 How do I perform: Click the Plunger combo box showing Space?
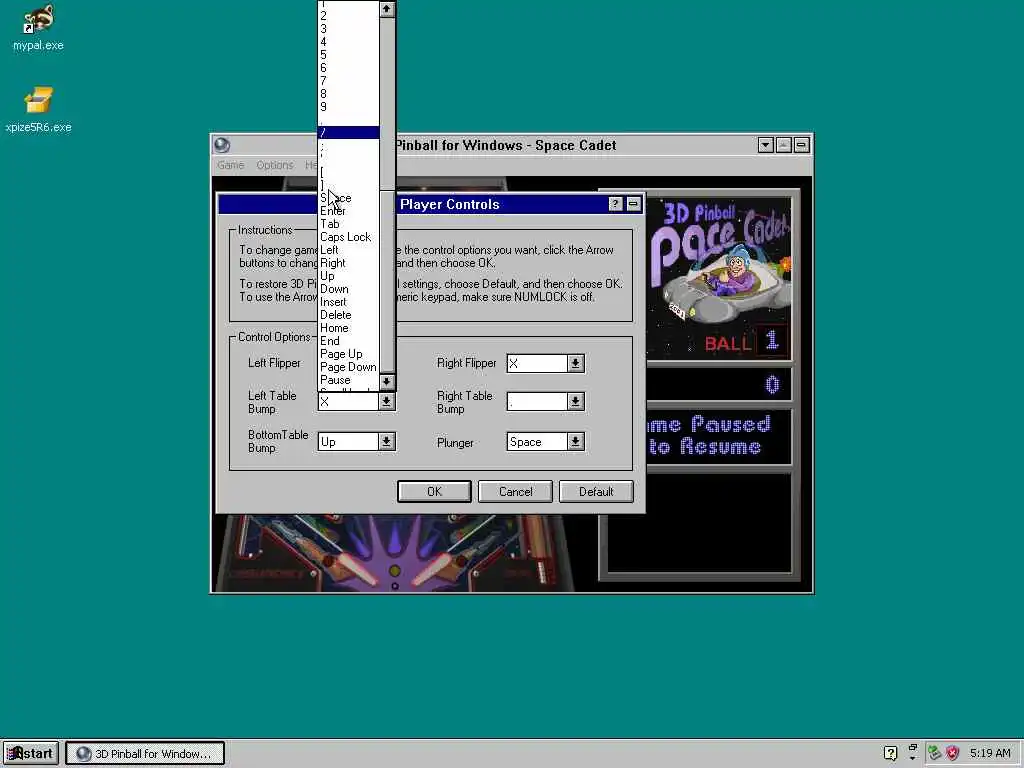point(537,442)
